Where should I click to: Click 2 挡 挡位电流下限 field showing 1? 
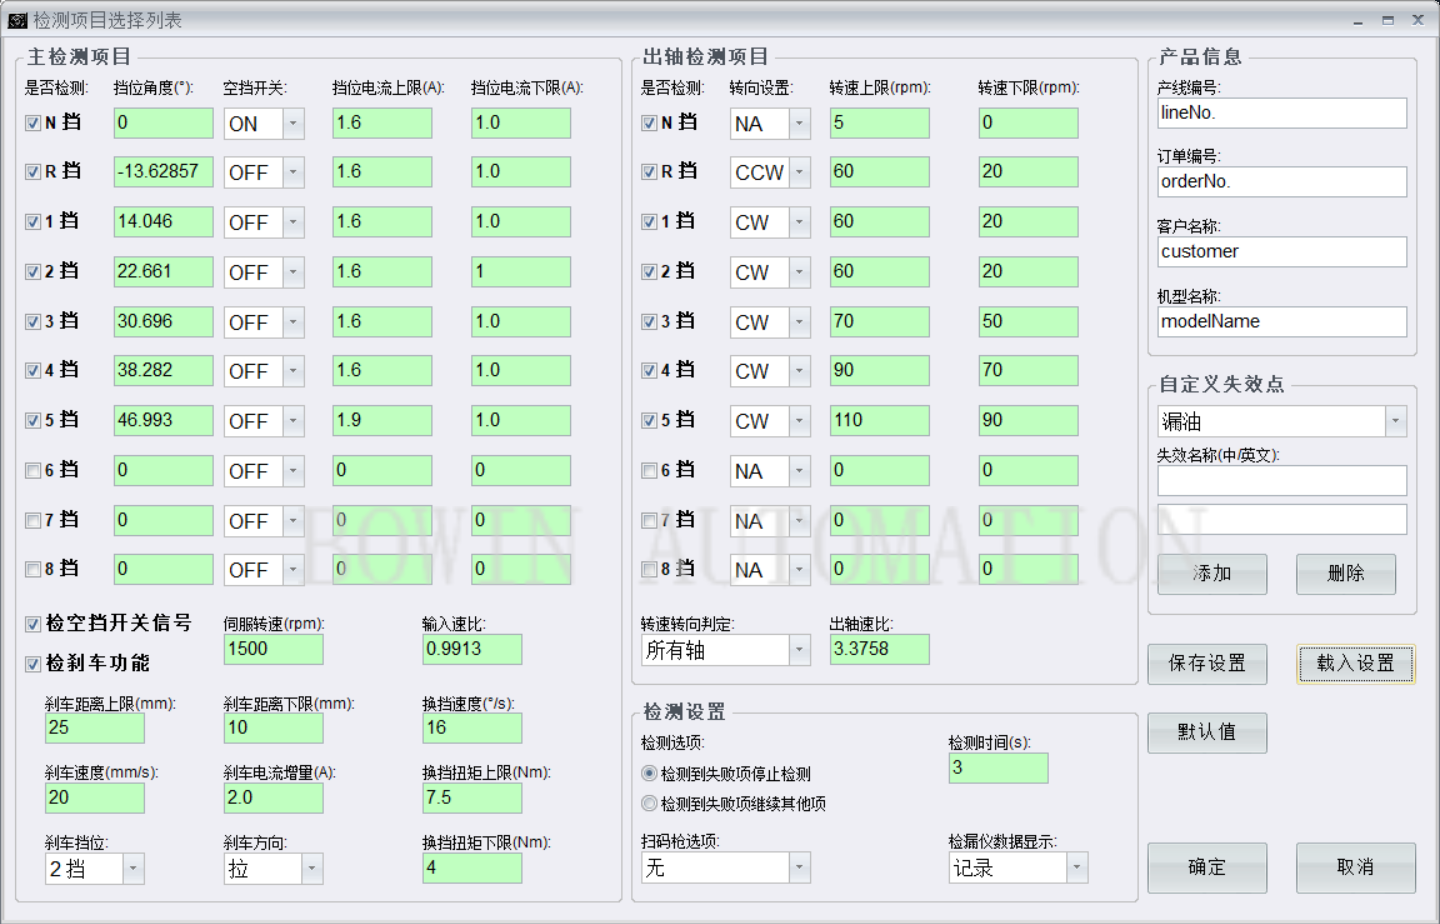click(x=521, y=272)
